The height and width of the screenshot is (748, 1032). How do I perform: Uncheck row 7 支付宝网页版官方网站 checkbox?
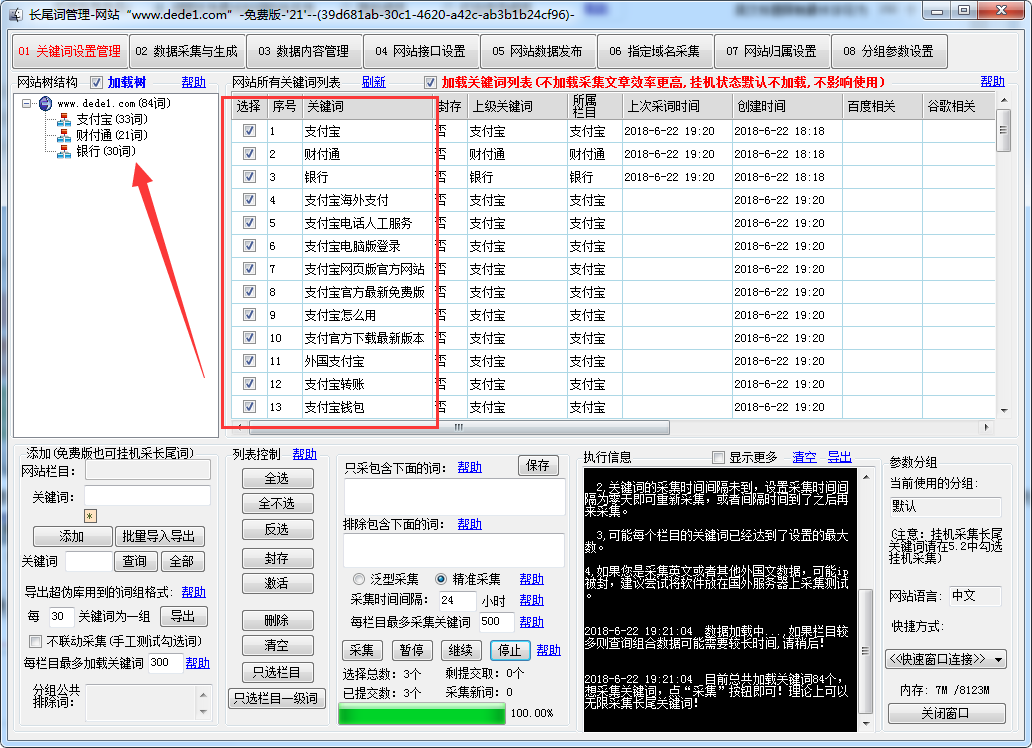(249, 269)
